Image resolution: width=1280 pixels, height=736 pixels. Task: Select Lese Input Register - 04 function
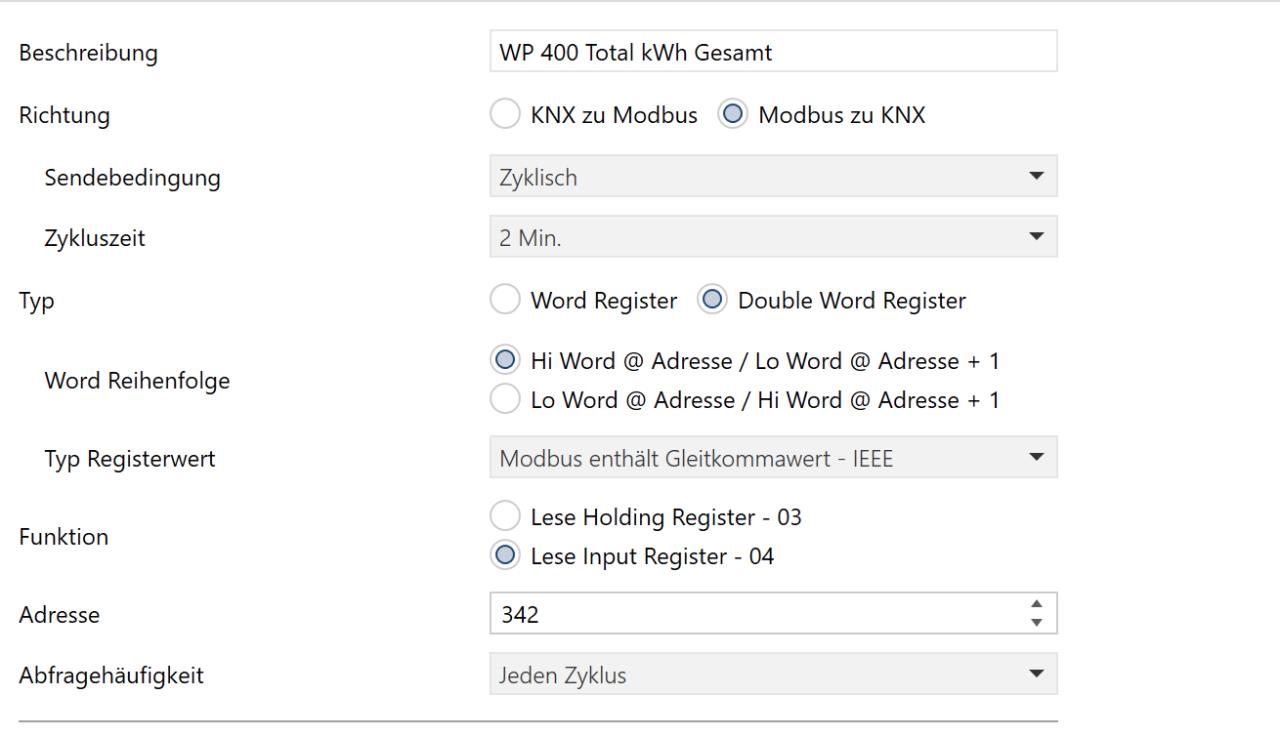click(504, 558)
